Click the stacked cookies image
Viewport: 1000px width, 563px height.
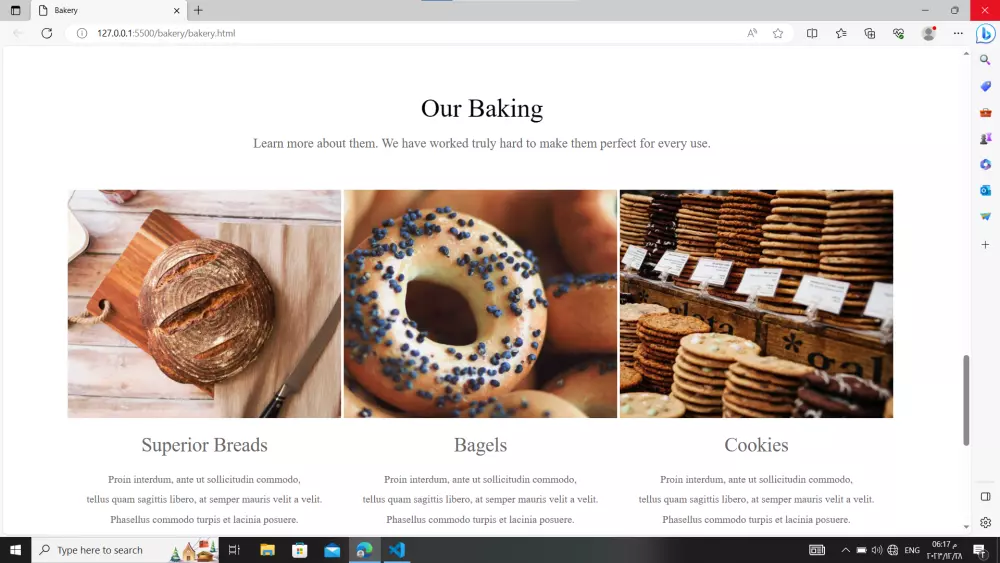(x=756, y=303)
